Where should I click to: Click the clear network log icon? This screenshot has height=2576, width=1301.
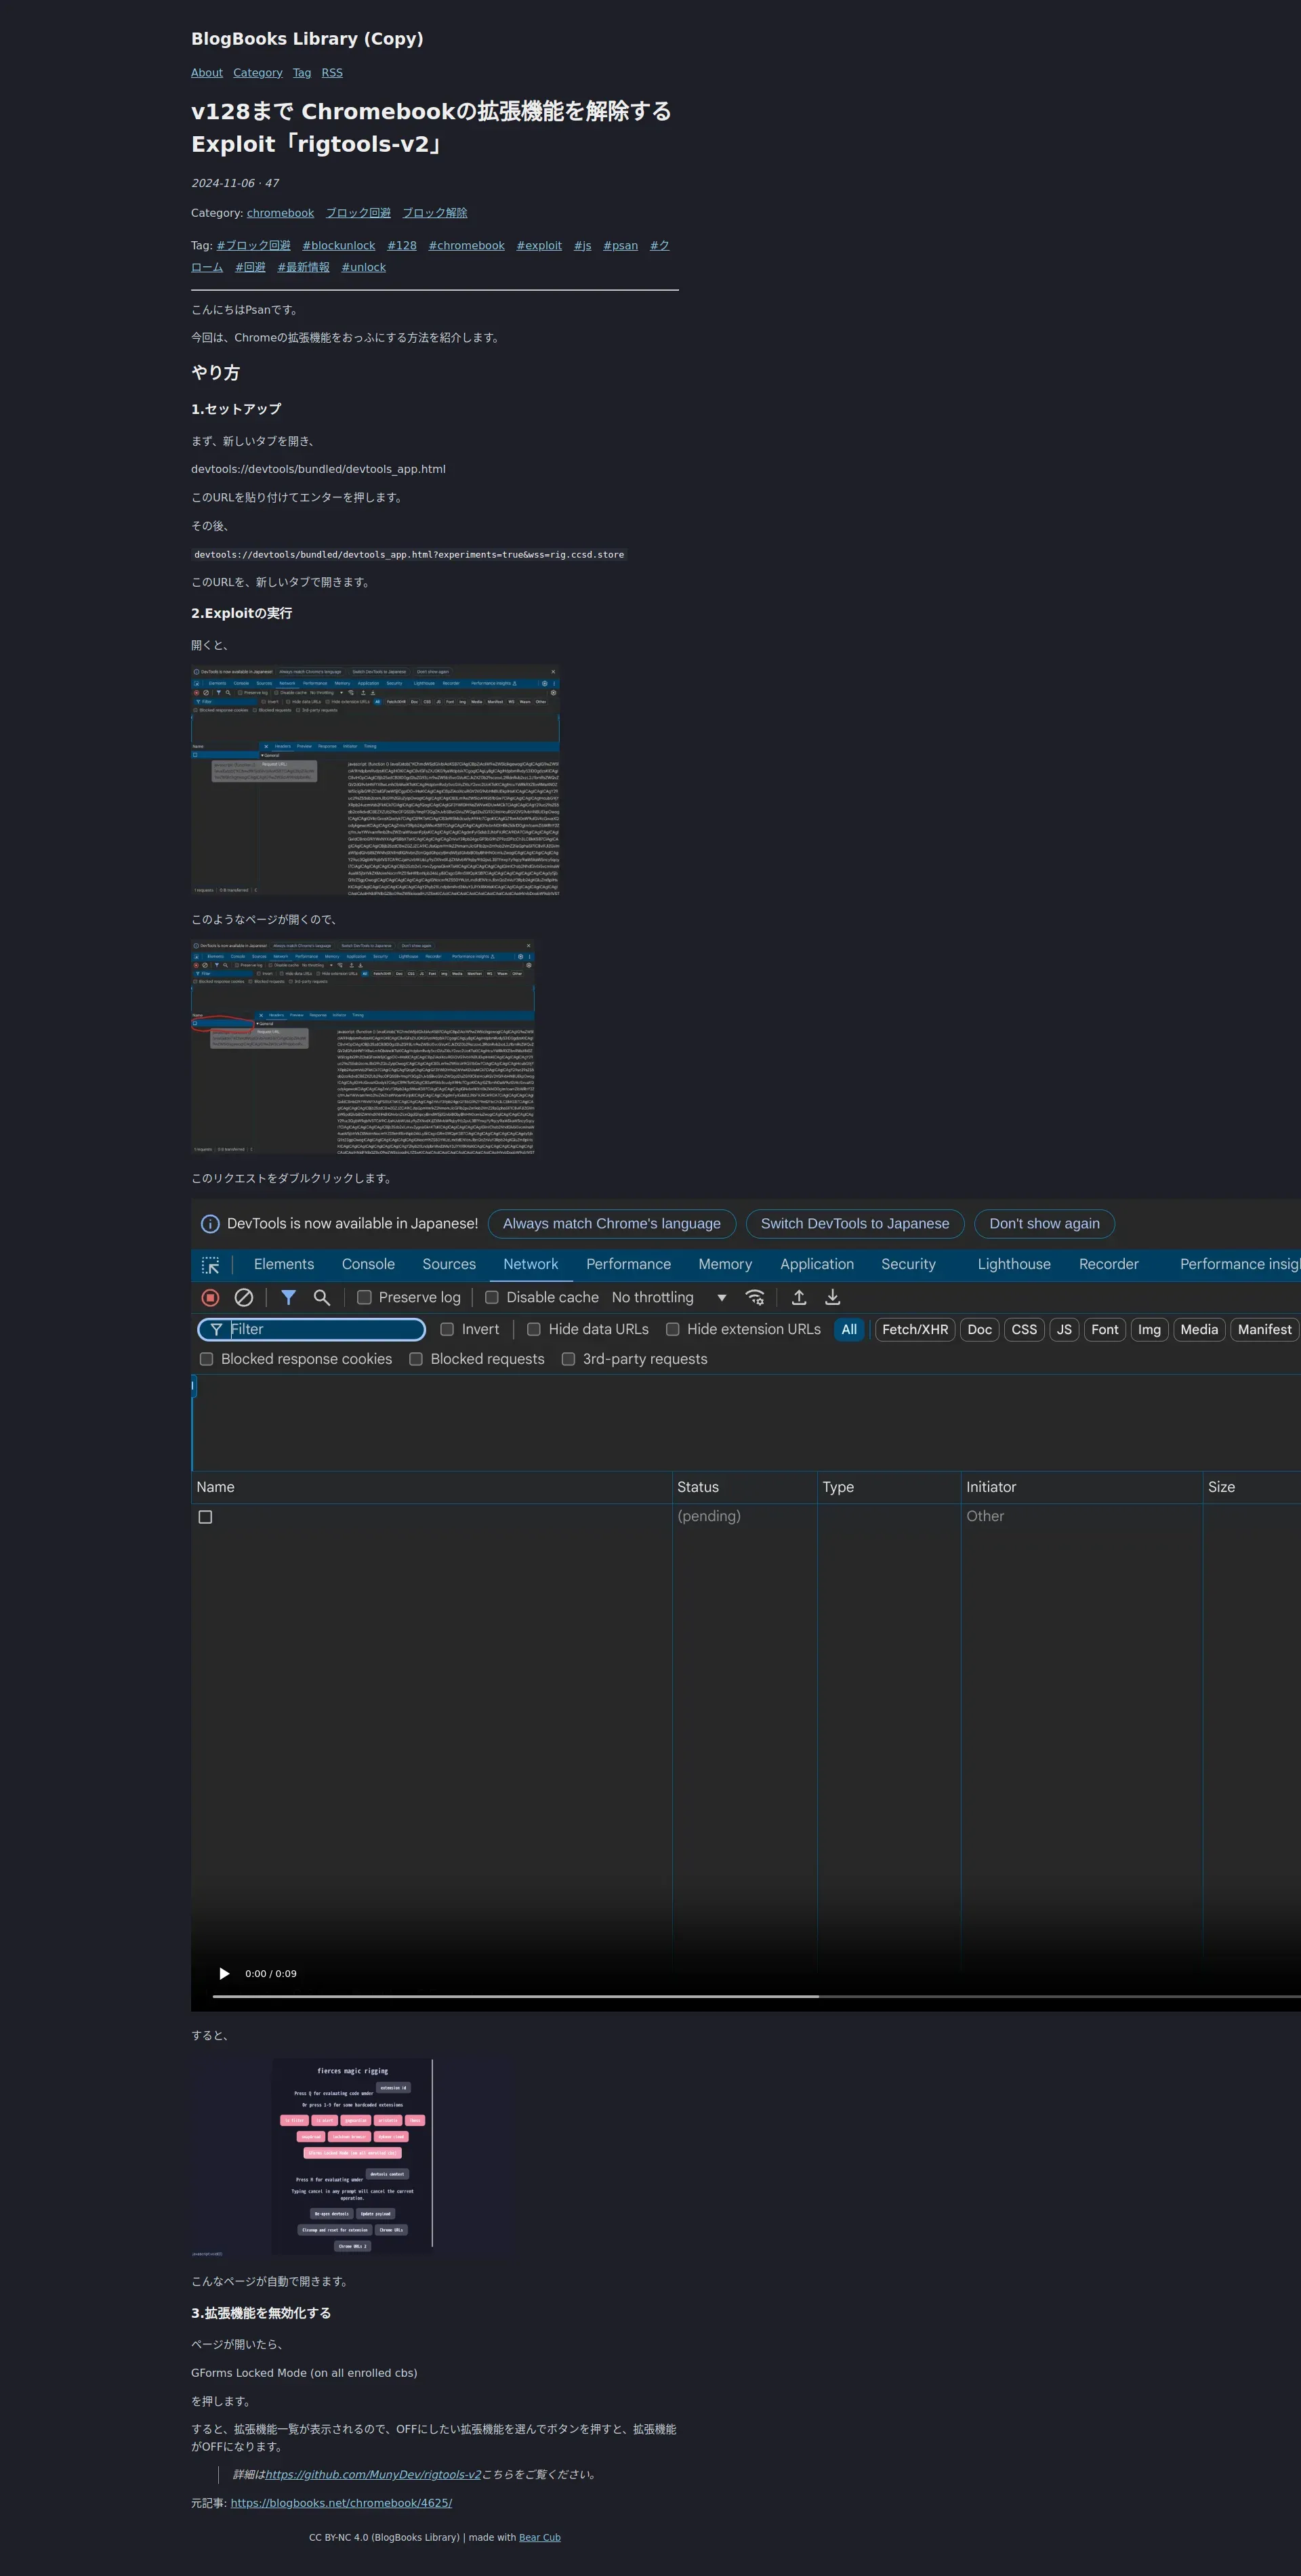point(244,1297)
